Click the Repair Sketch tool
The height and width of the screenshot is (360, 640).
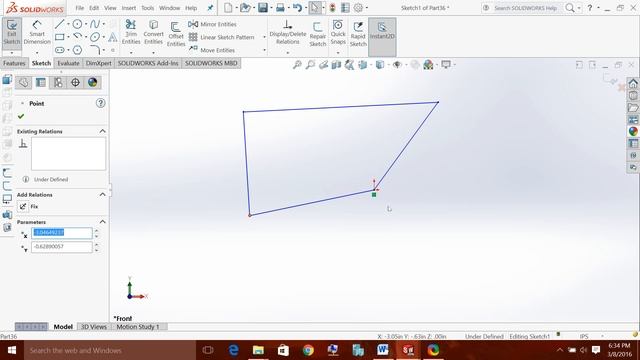tap(318, 34)
